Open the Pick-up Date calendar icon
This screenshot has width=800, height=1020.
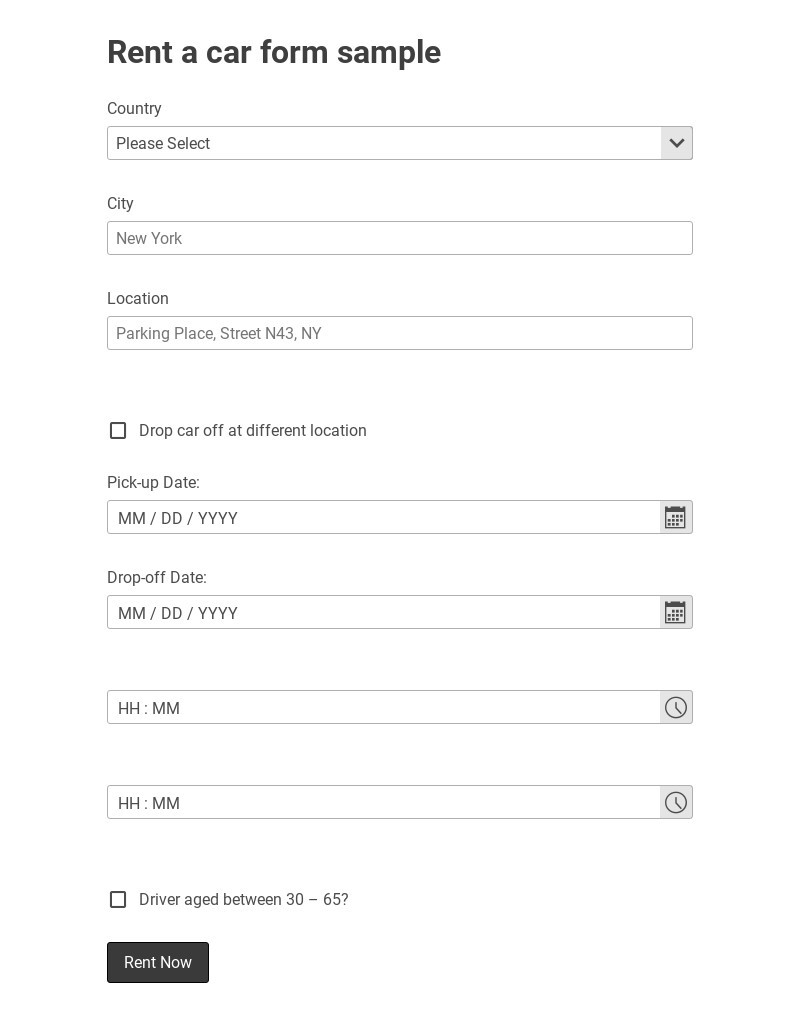coord(676,517)
